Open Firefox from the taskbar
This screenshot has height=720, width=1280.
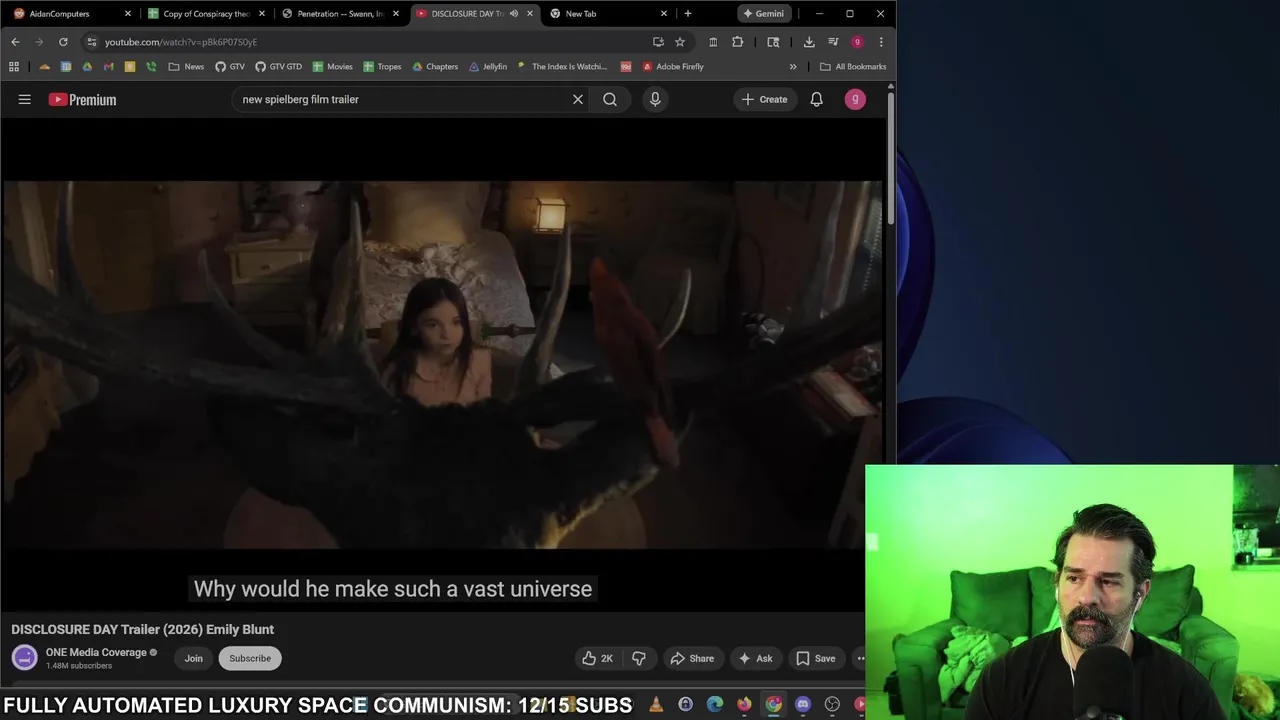pyautogui.click(x=744, y=705)
